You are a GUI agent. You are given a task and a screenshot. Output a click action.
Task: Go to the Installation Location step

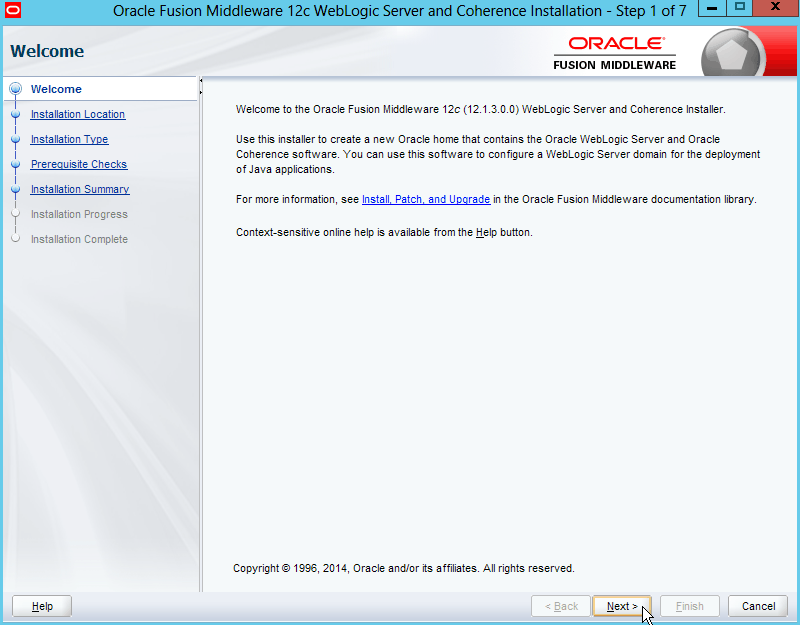[78, 114]
